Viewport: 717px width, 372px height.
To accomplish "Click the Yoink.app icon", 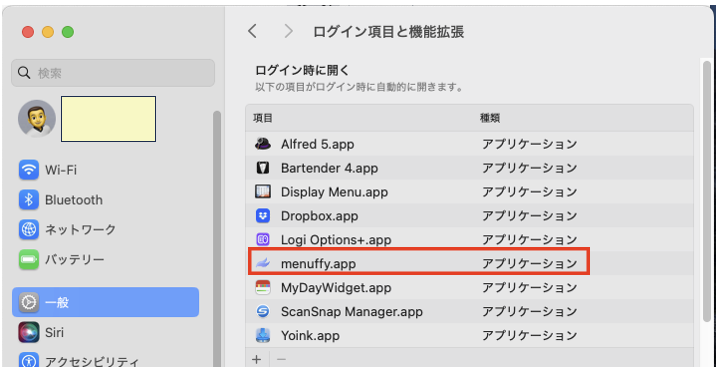I will [263, 335].
